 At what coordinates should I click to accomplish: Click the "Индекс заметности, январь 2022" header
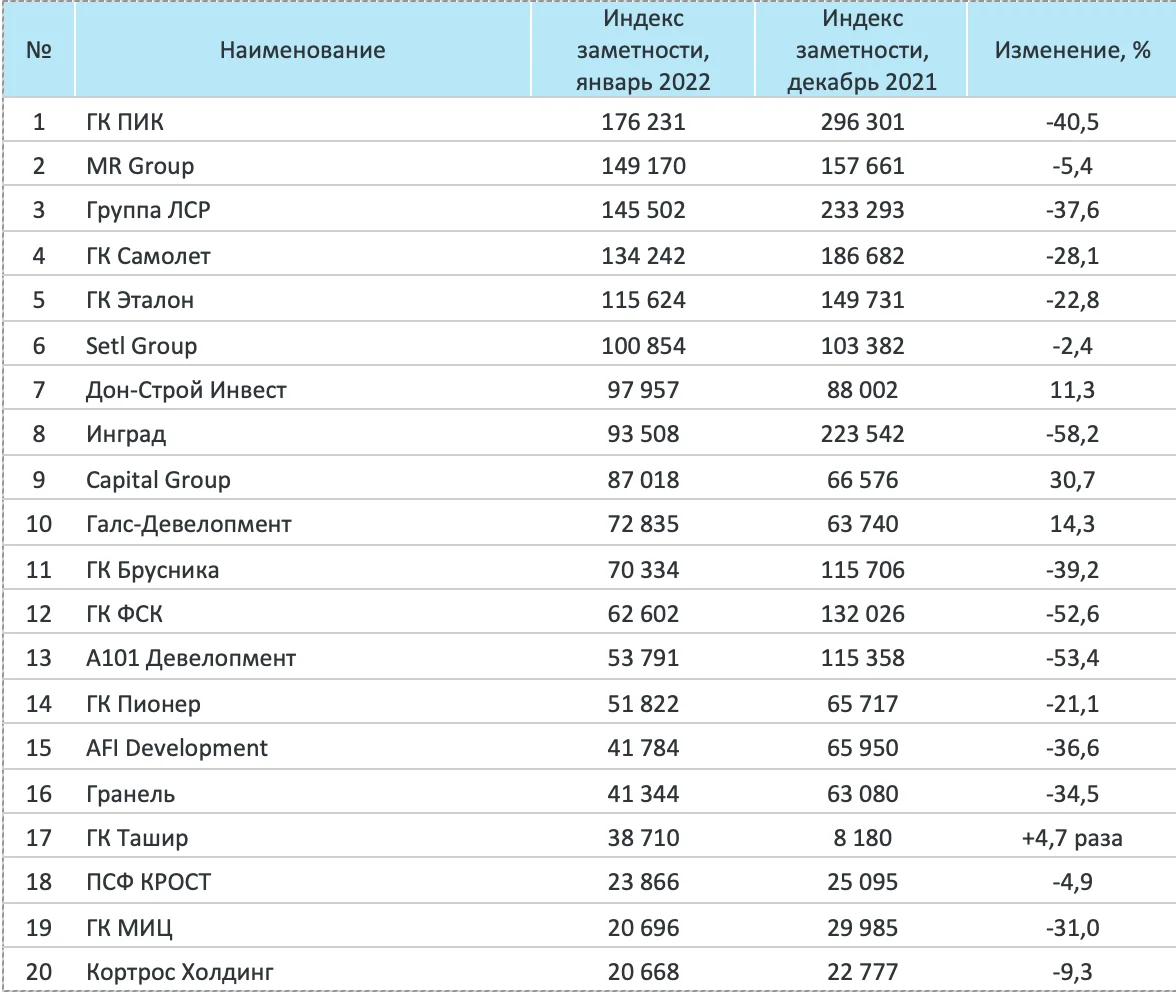point(644,50)
